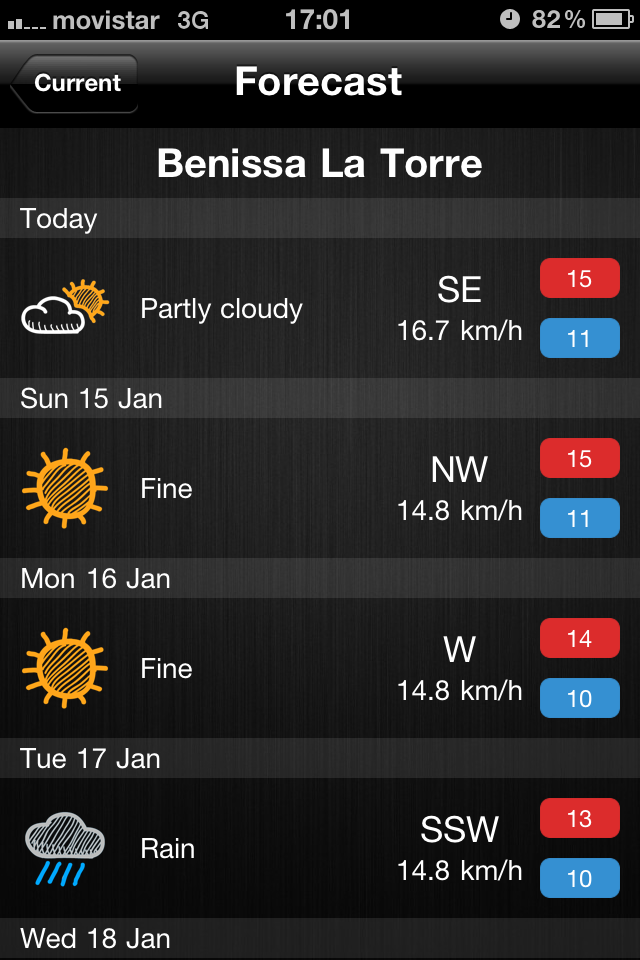
Task: Tap the battery icon in status bar
Action: click(x=610, y=19)
